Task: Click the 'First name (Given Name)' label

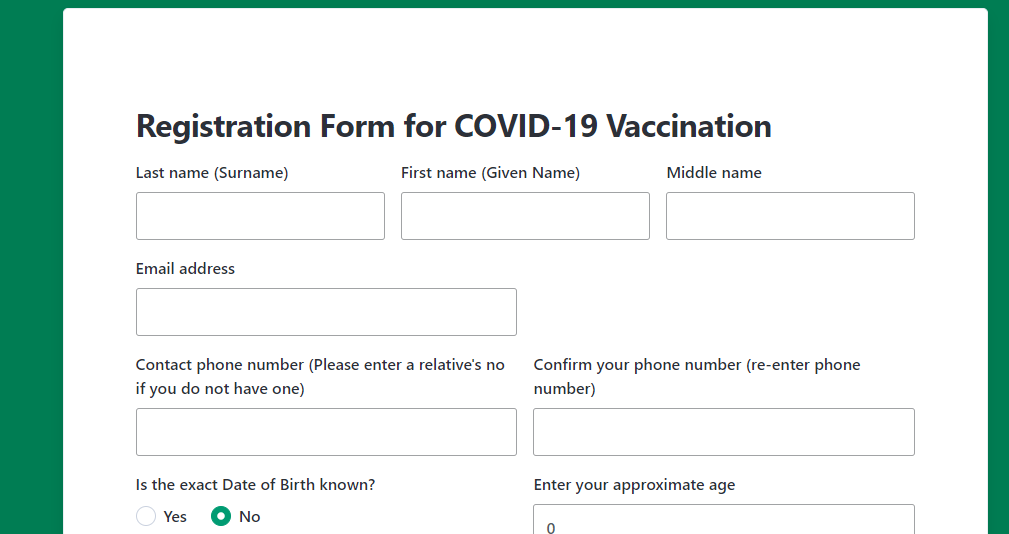Action: click(490, 173)
